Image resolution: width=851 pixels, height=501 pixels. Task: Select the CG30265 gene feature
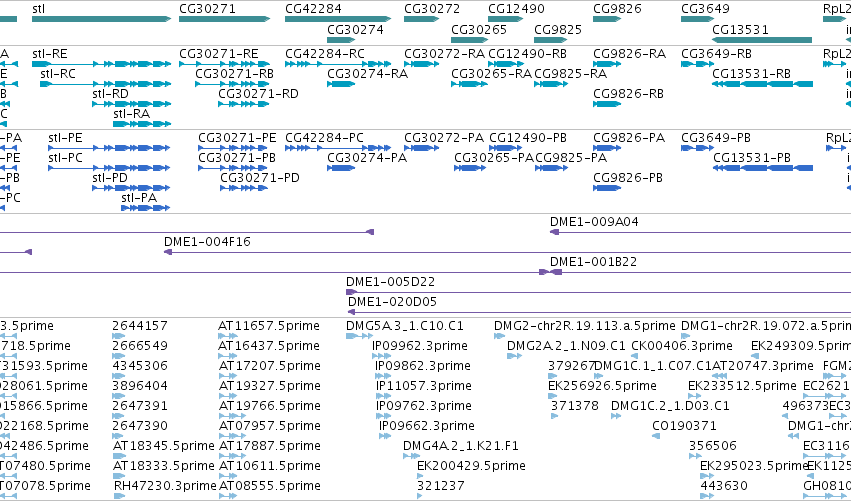[x=469, y=40]
